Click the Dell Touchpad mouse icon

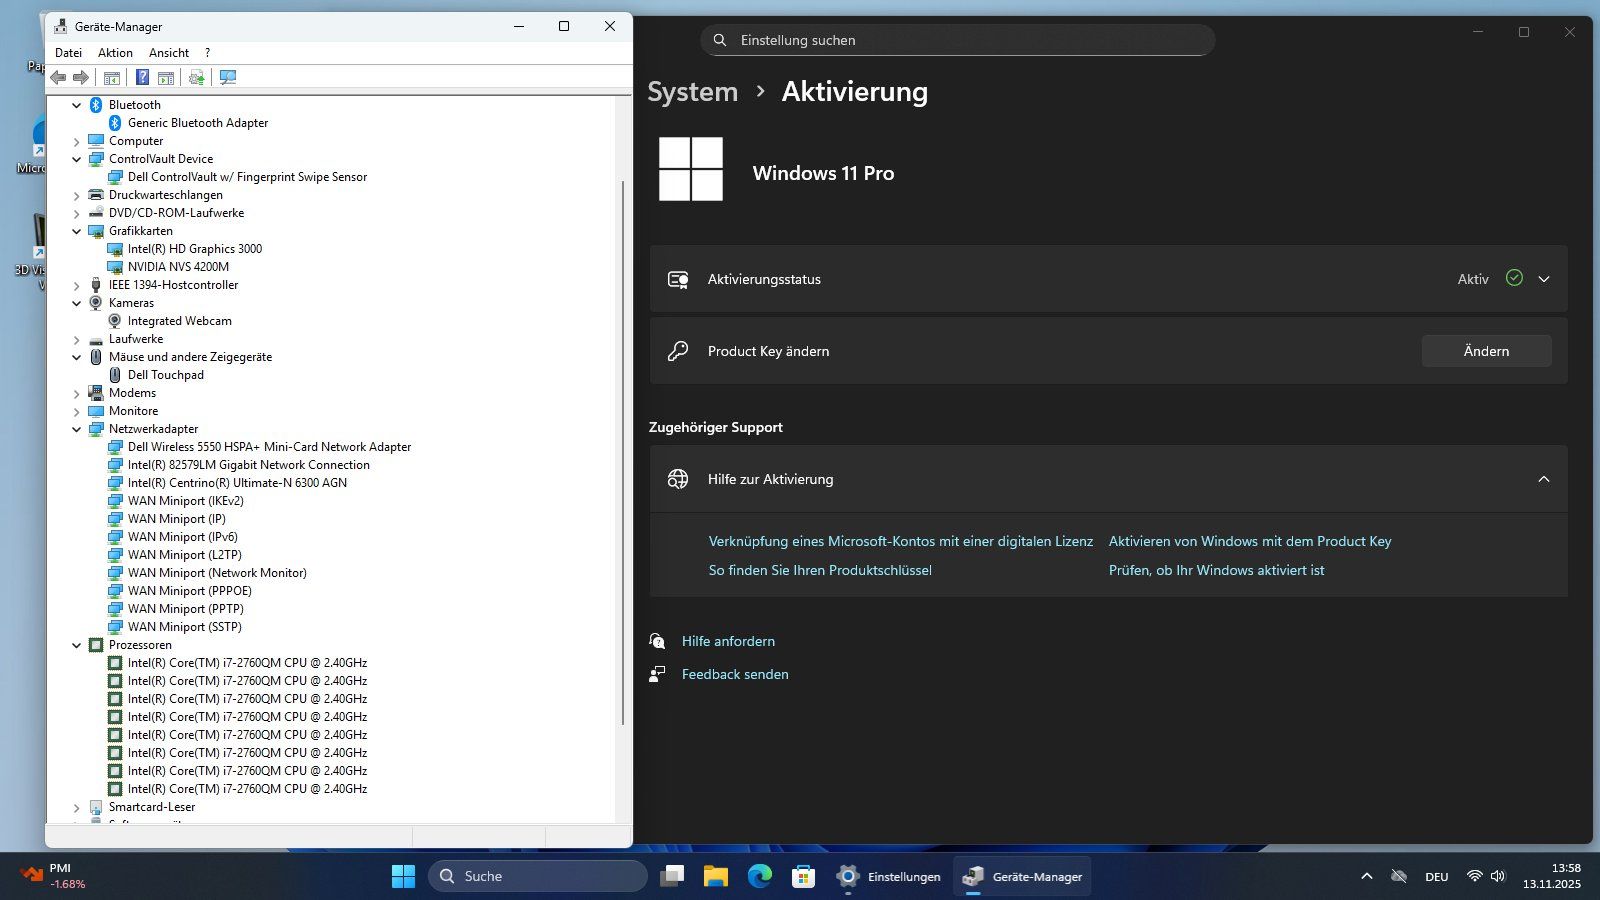115,375
